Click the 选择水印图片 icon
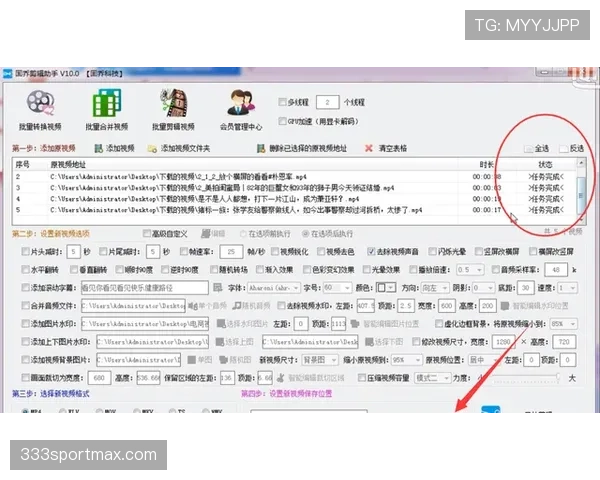 click(220, 323)
